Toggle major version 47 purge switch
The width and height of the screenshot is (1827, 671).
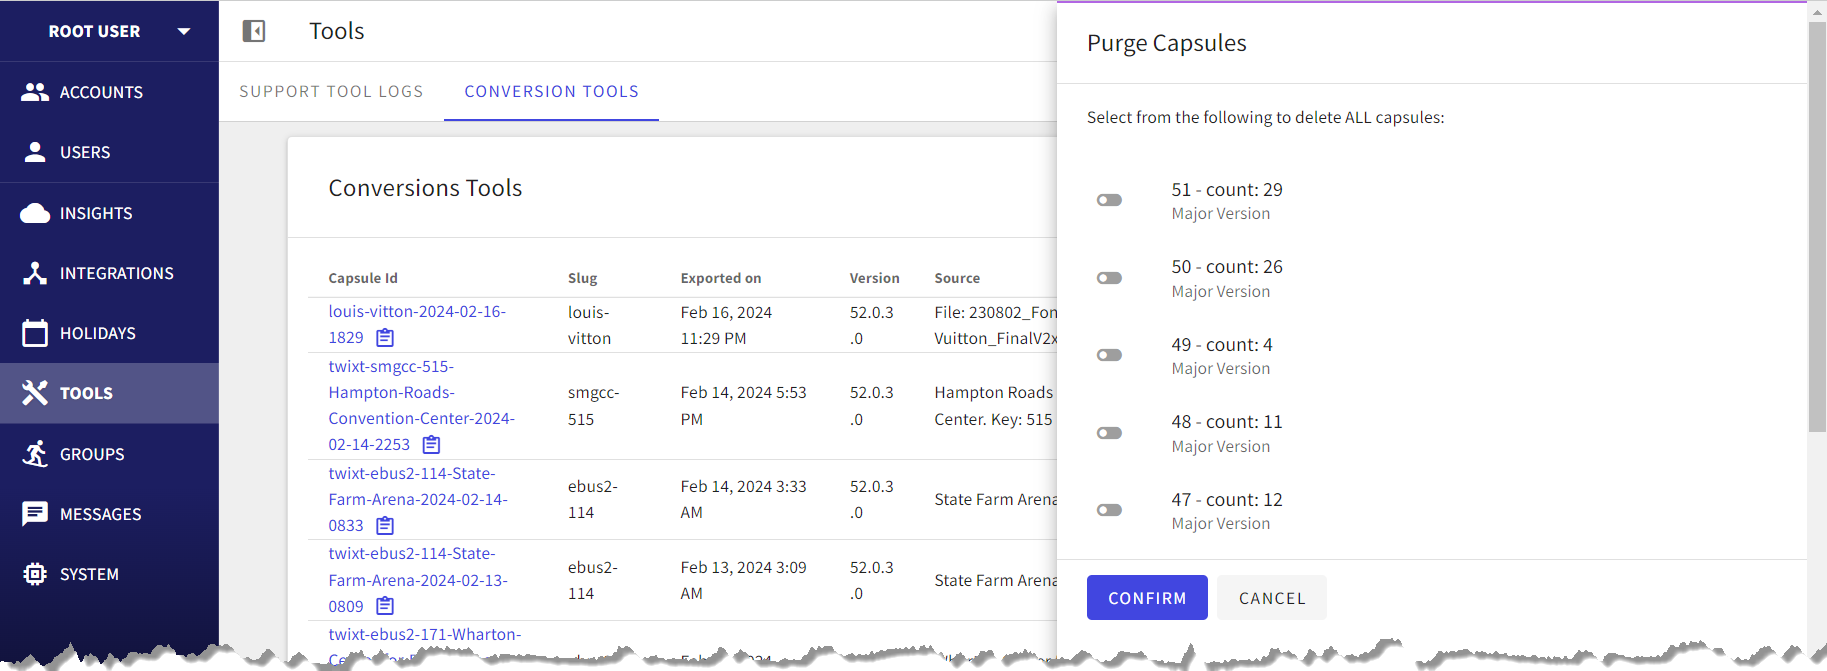[x=1109, y=510]
